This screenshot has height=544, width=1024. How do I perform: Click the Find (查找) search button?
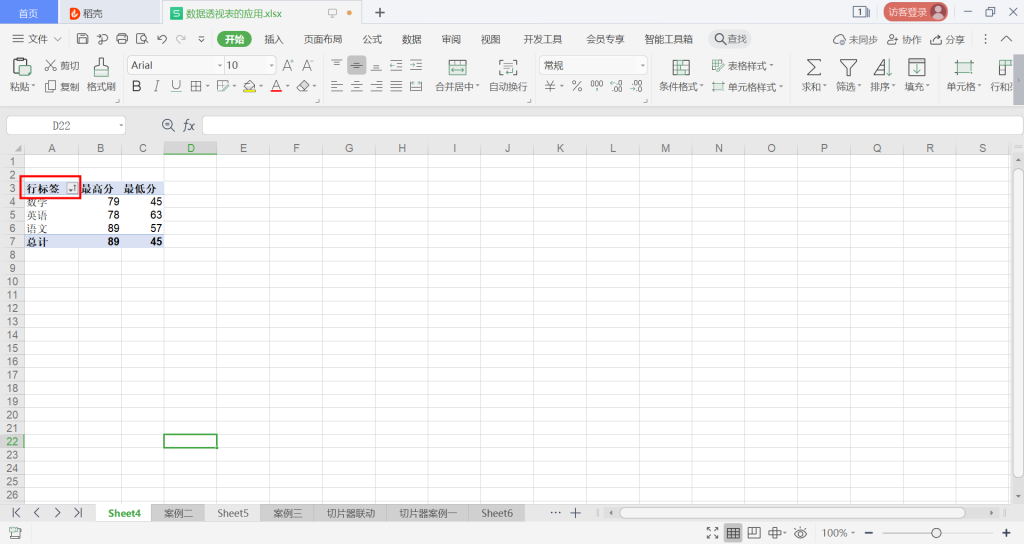[x=730, y=39]
